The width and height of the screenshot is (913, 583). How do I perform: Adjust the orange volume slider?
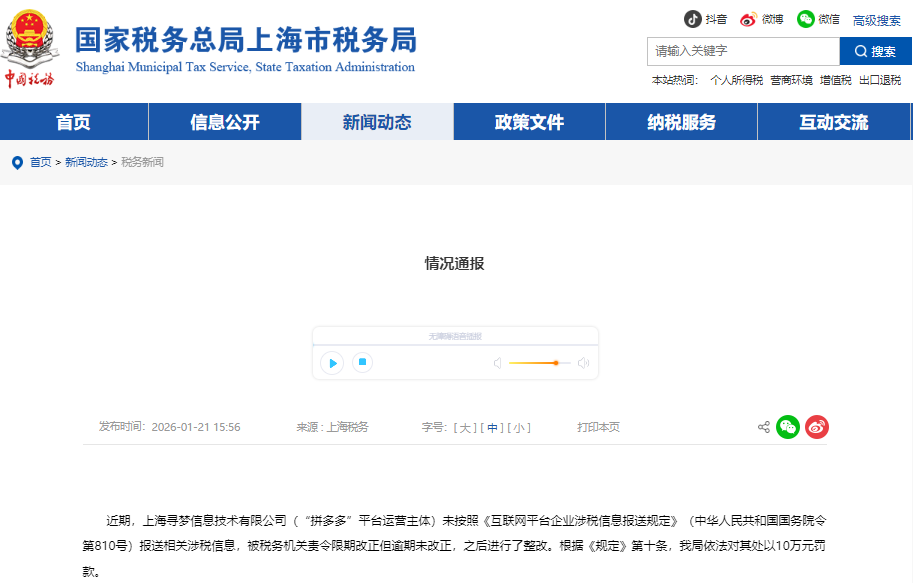coord(540,363)
